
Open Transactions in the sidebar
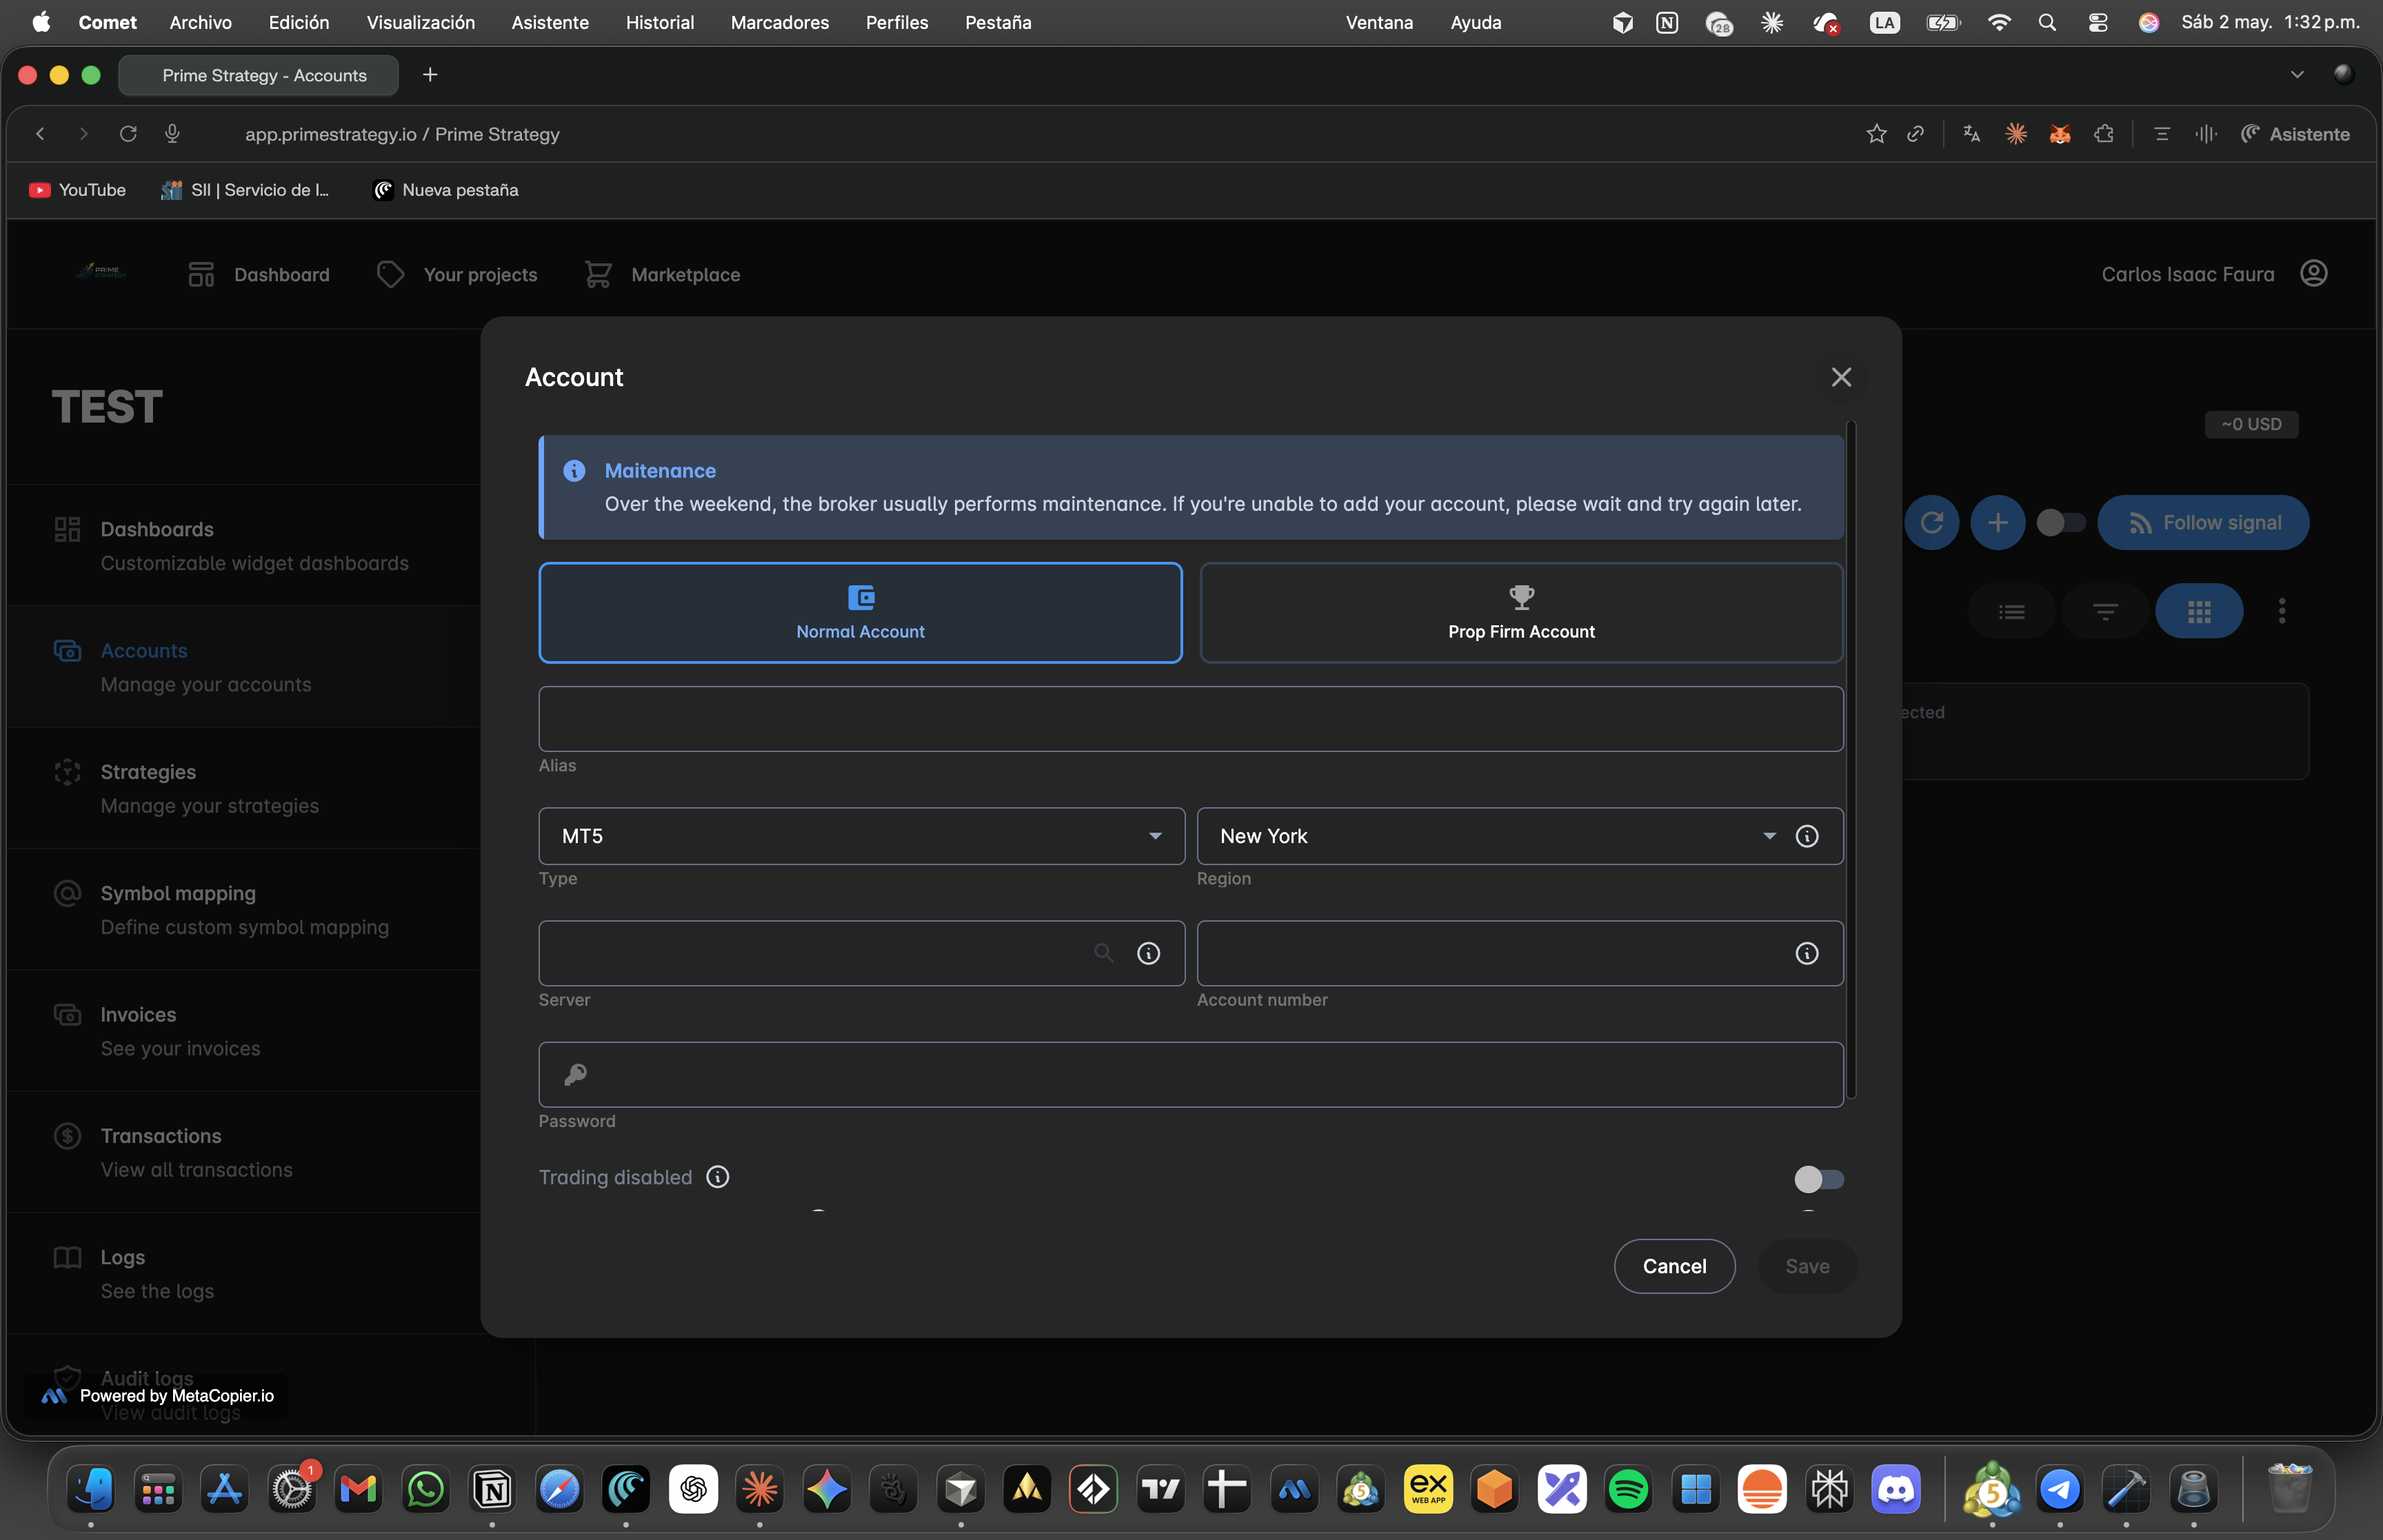(245, 1153)
